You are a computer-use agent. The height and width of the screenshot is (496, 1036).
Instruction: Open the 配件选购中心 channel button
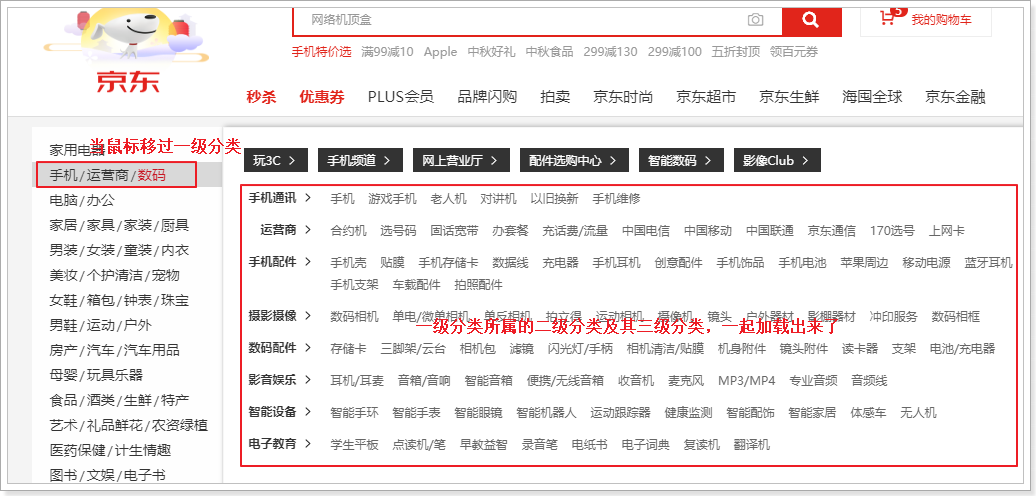click(573, 159)
